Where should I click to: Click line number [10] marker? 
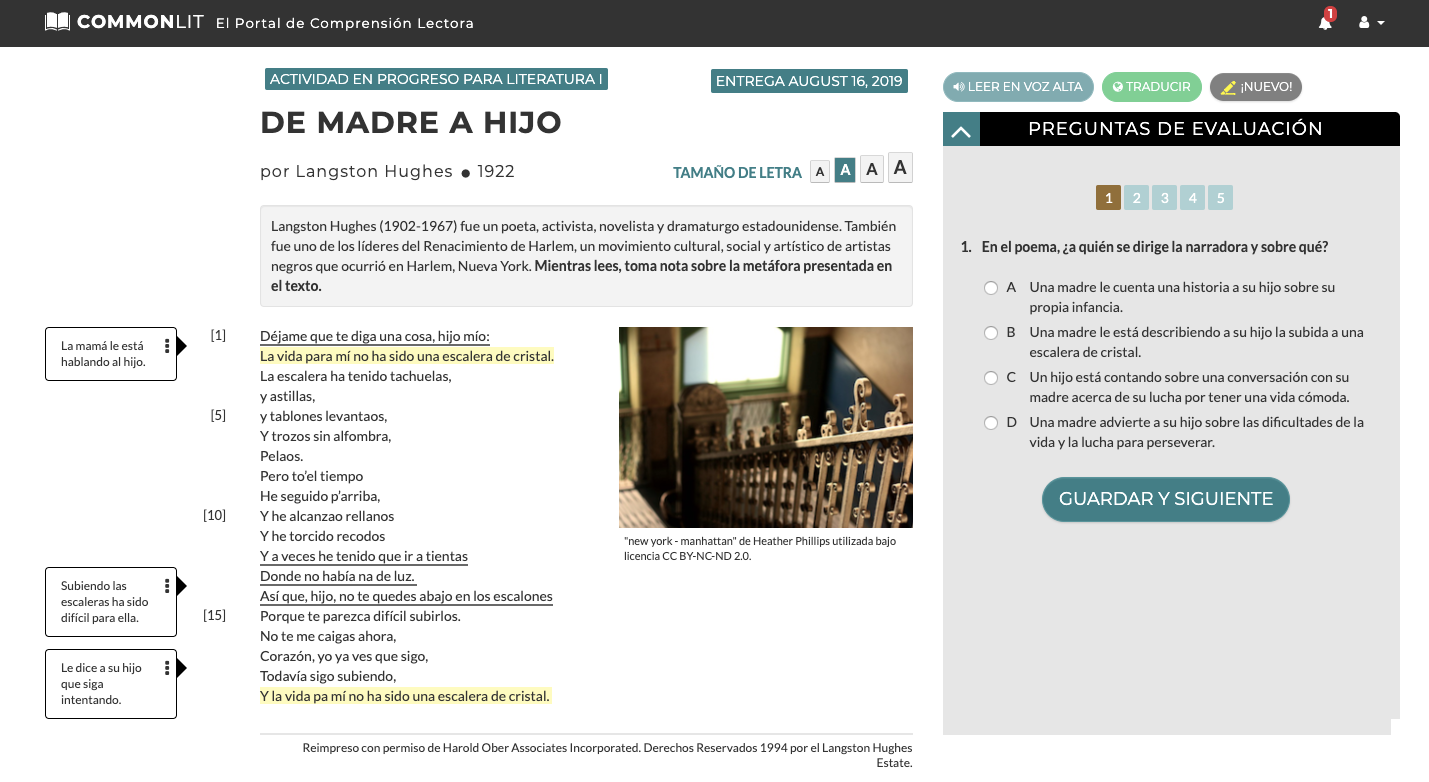(x=214, y=515)
